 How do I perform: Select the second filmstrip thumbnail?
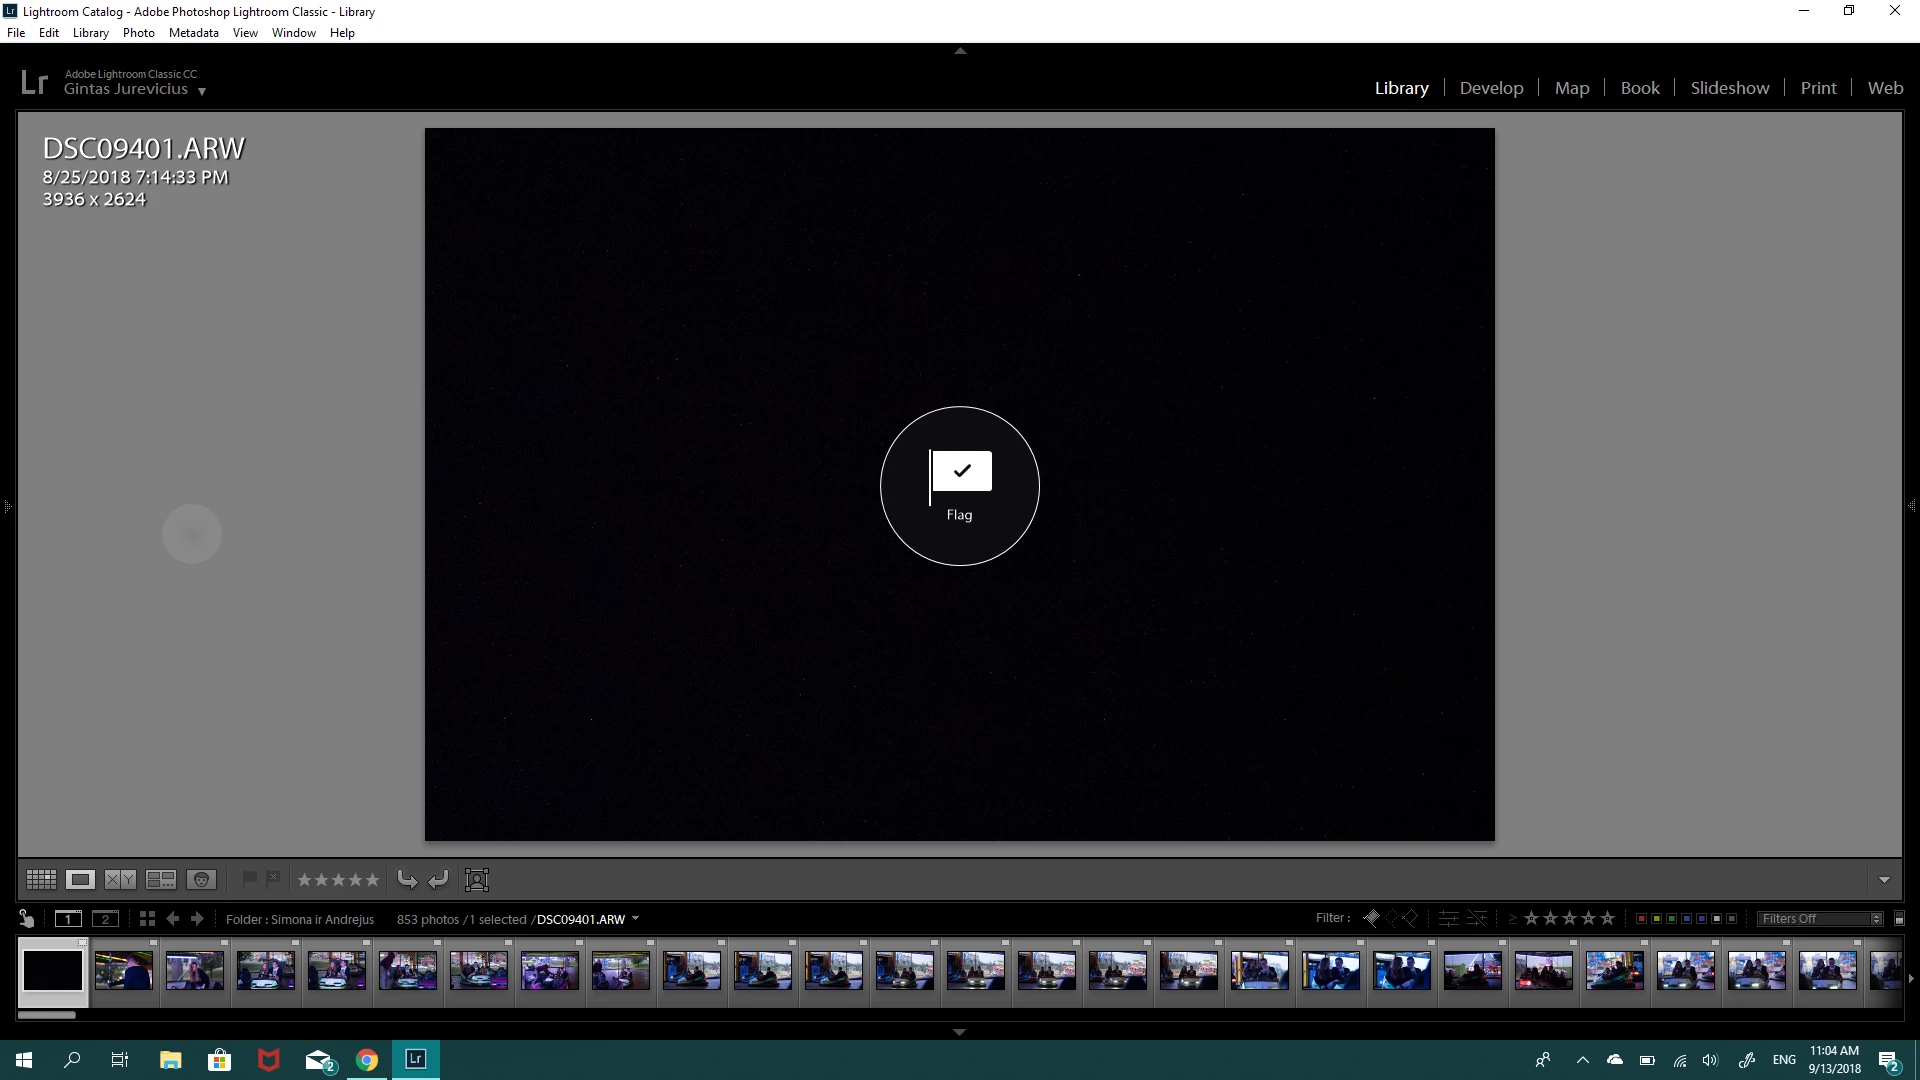tap(124, 970)
